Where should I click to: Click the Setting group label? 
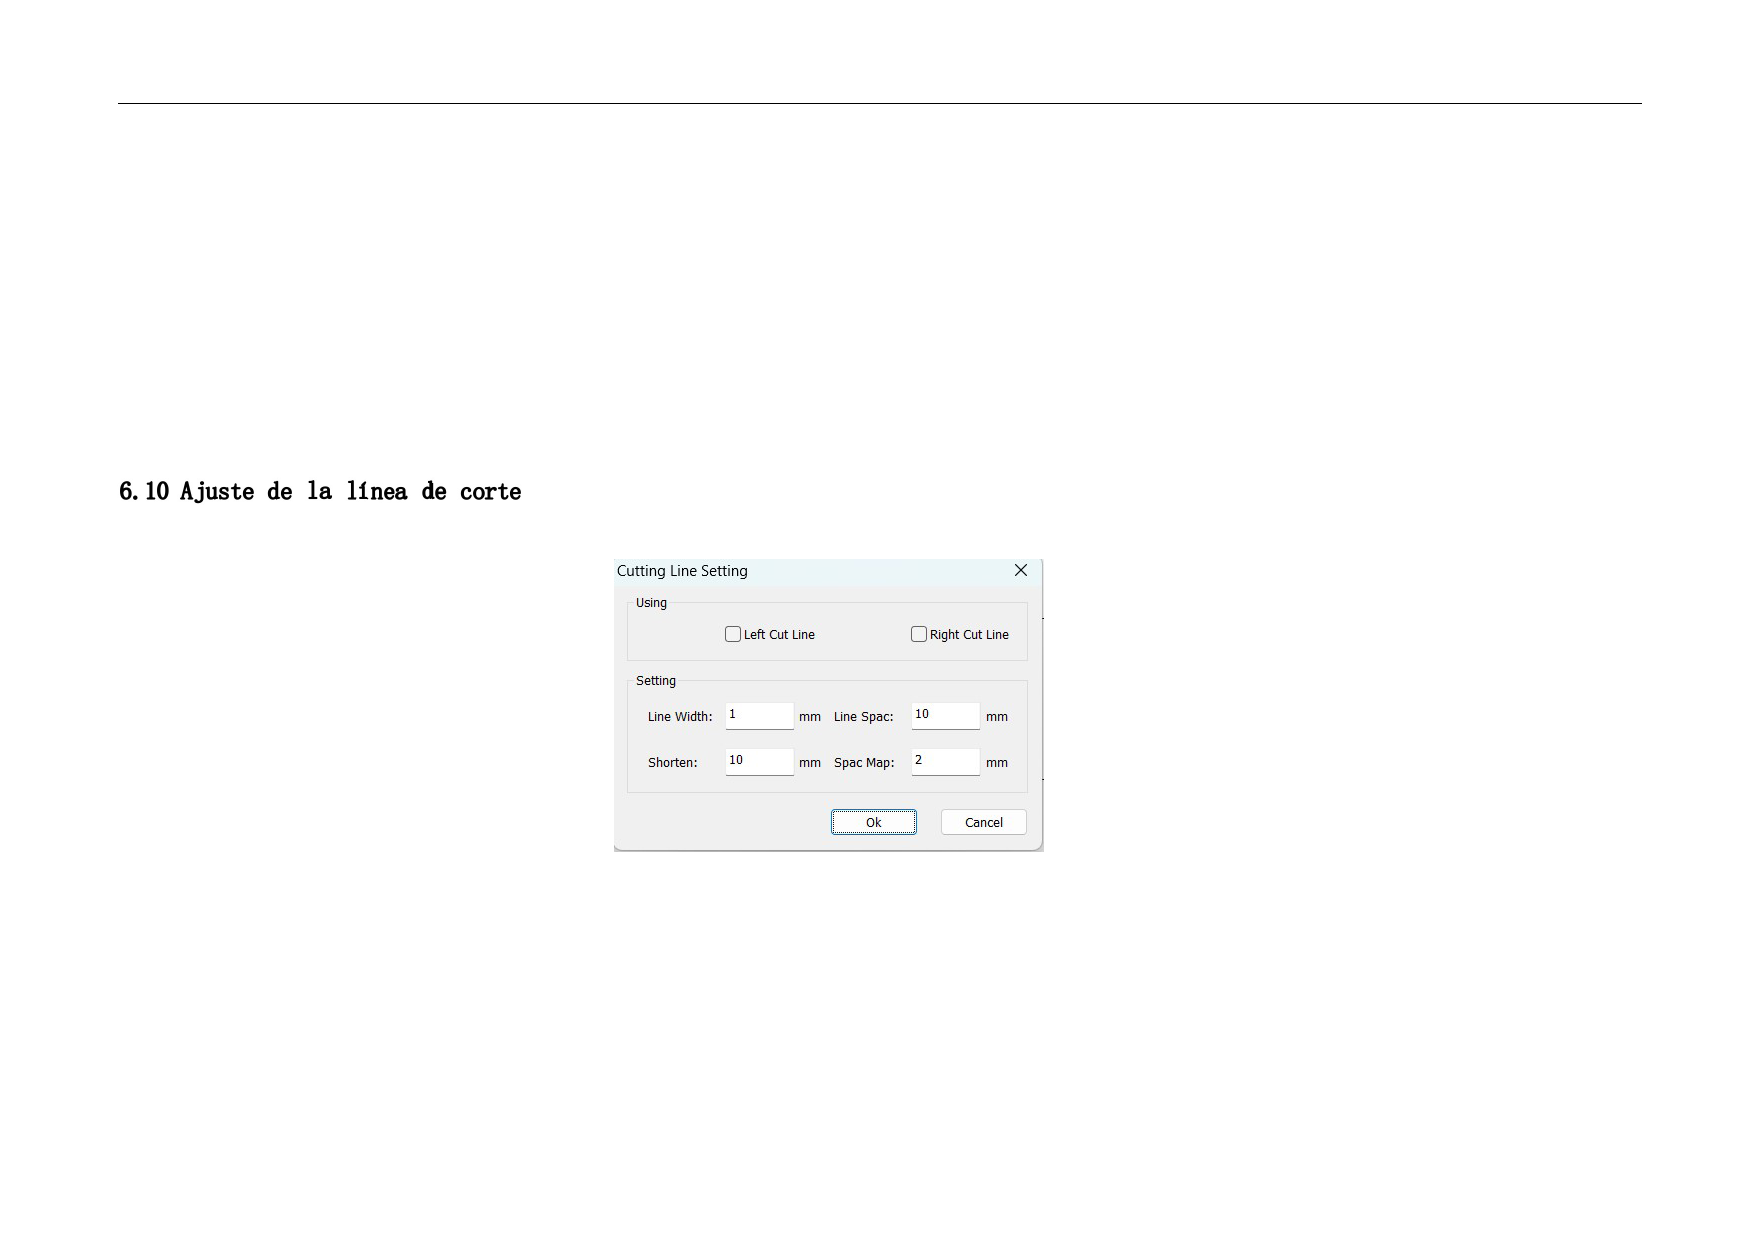coord(656,681)
